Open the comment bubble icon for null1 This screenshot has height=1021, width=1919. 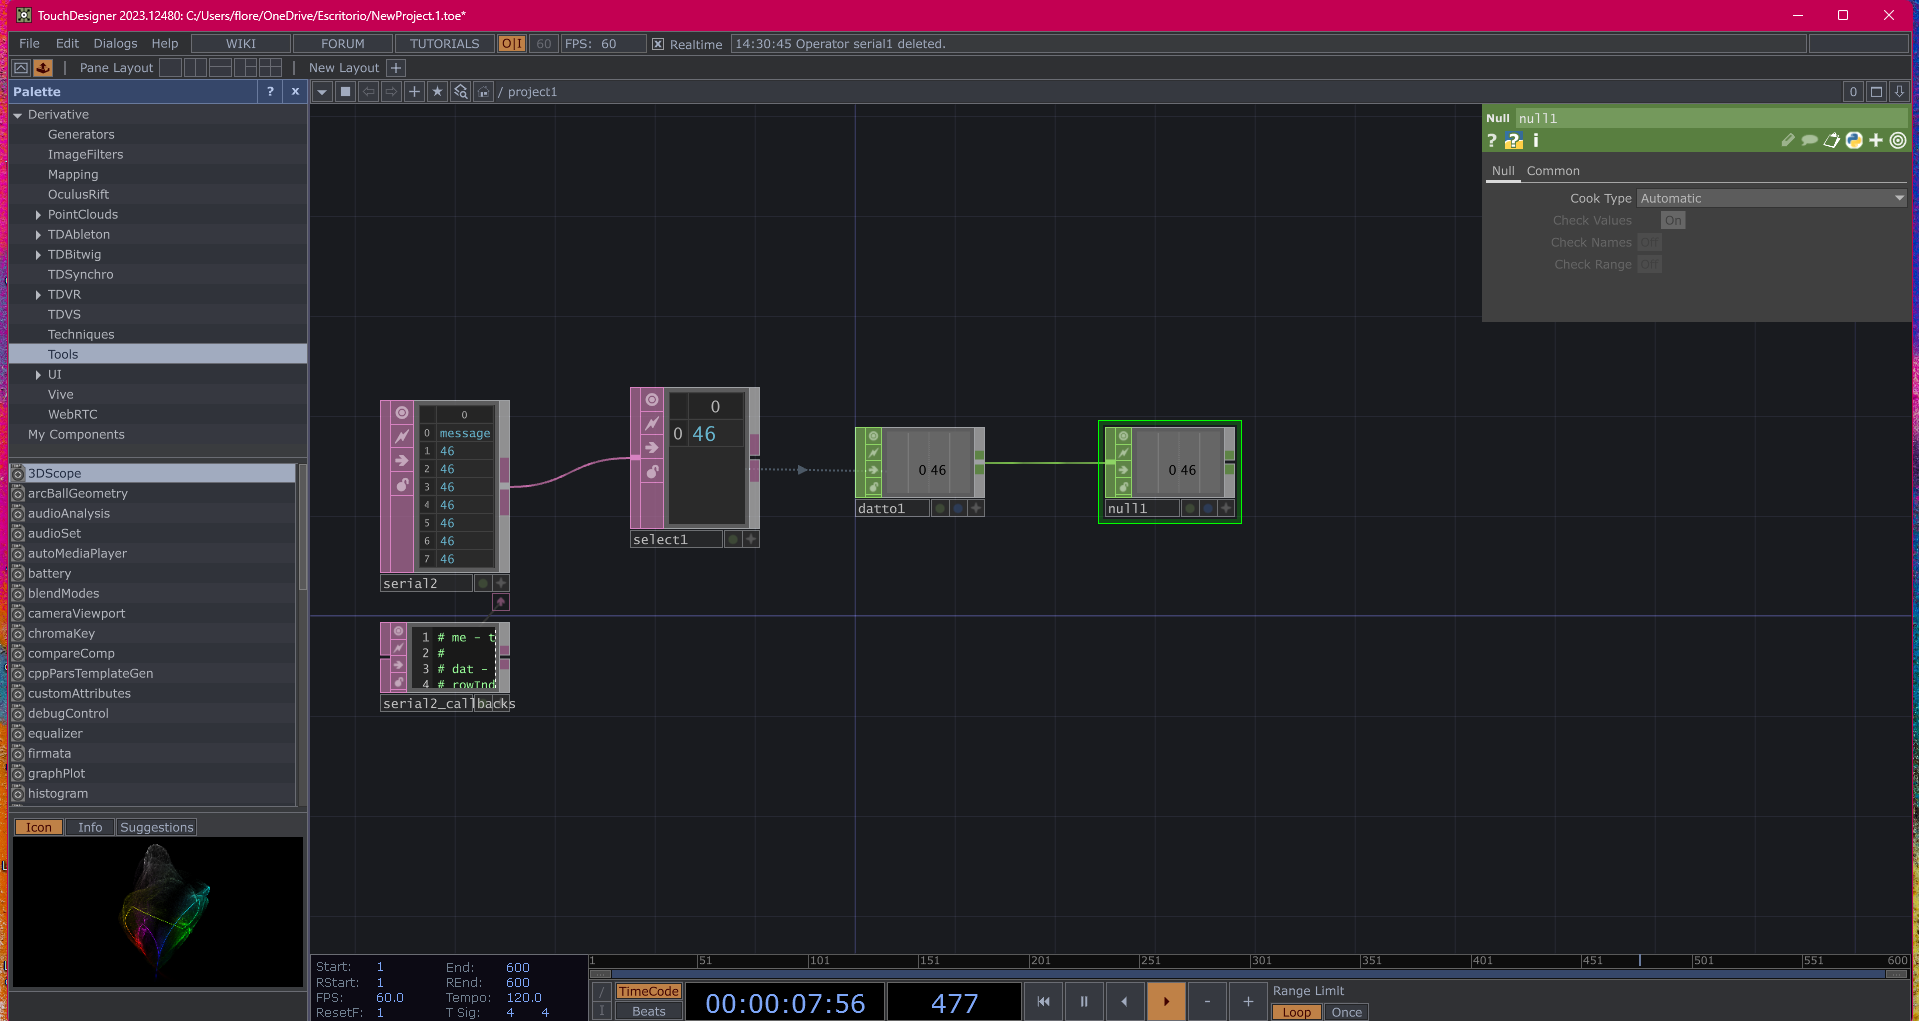click(1810, 140)
